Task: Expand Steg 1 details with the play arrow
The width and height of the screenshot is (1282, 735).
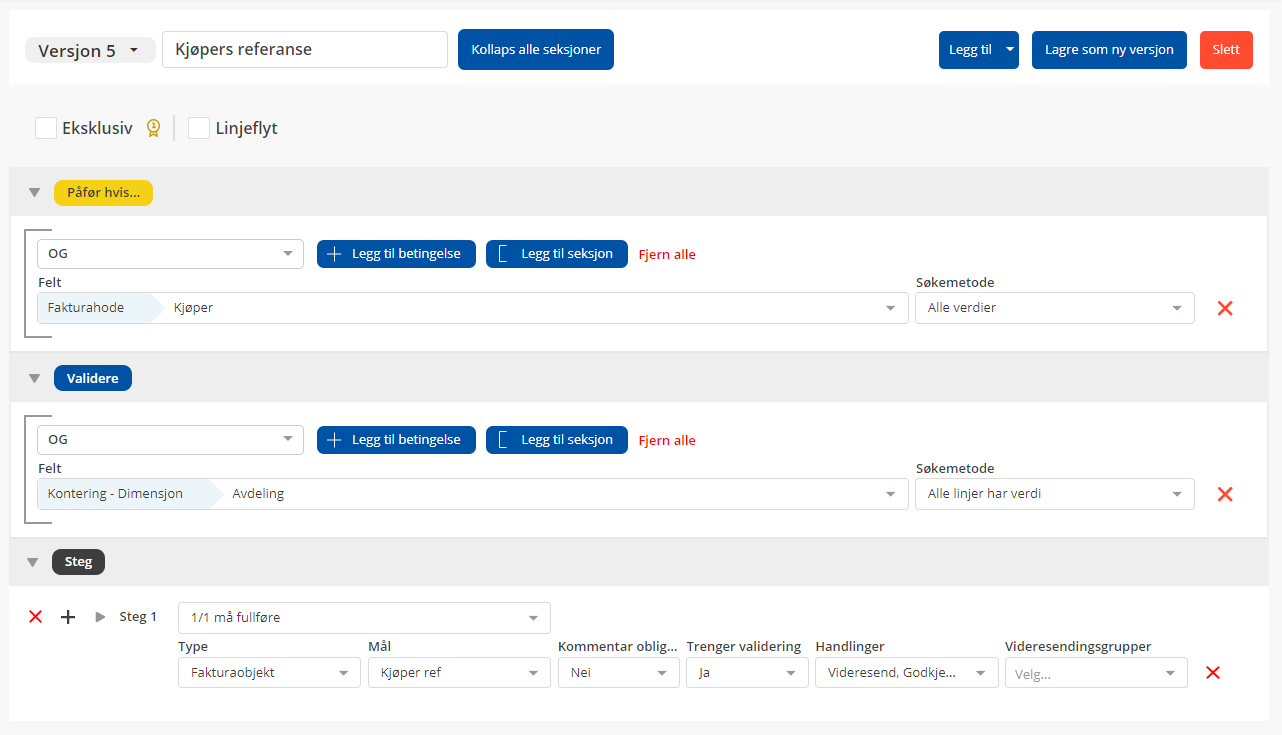Action: (100, 617)
